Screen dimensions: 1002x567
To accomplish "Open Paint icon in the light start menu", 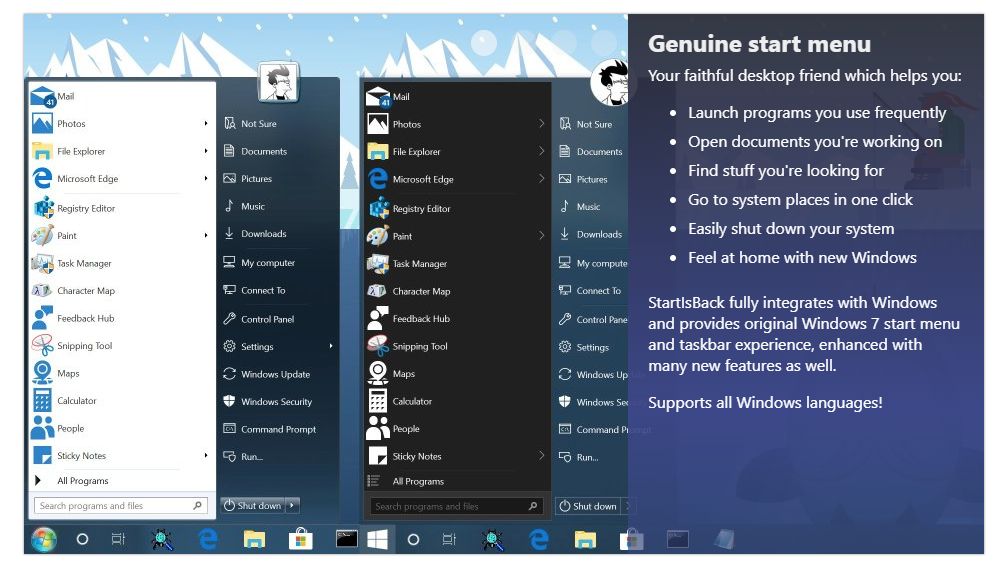I will 42,235.
